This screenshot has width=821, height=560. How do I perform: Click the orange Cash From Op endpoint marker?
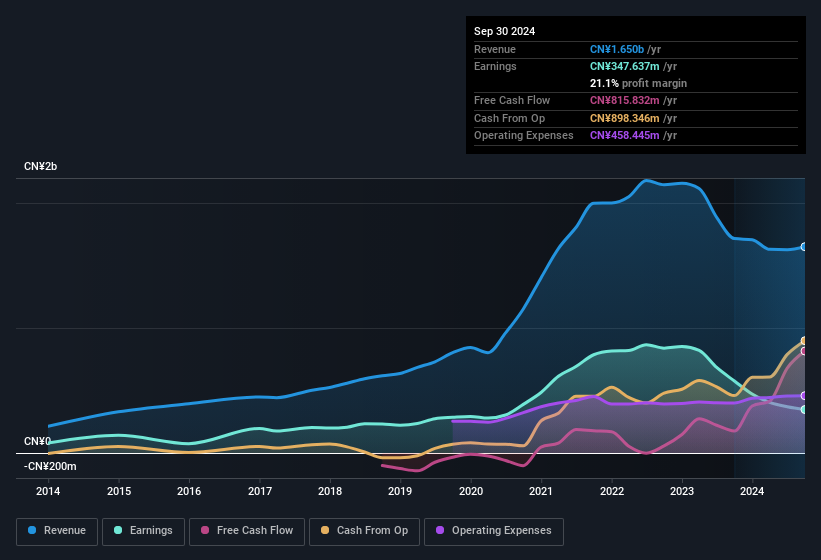pos(804,341)
